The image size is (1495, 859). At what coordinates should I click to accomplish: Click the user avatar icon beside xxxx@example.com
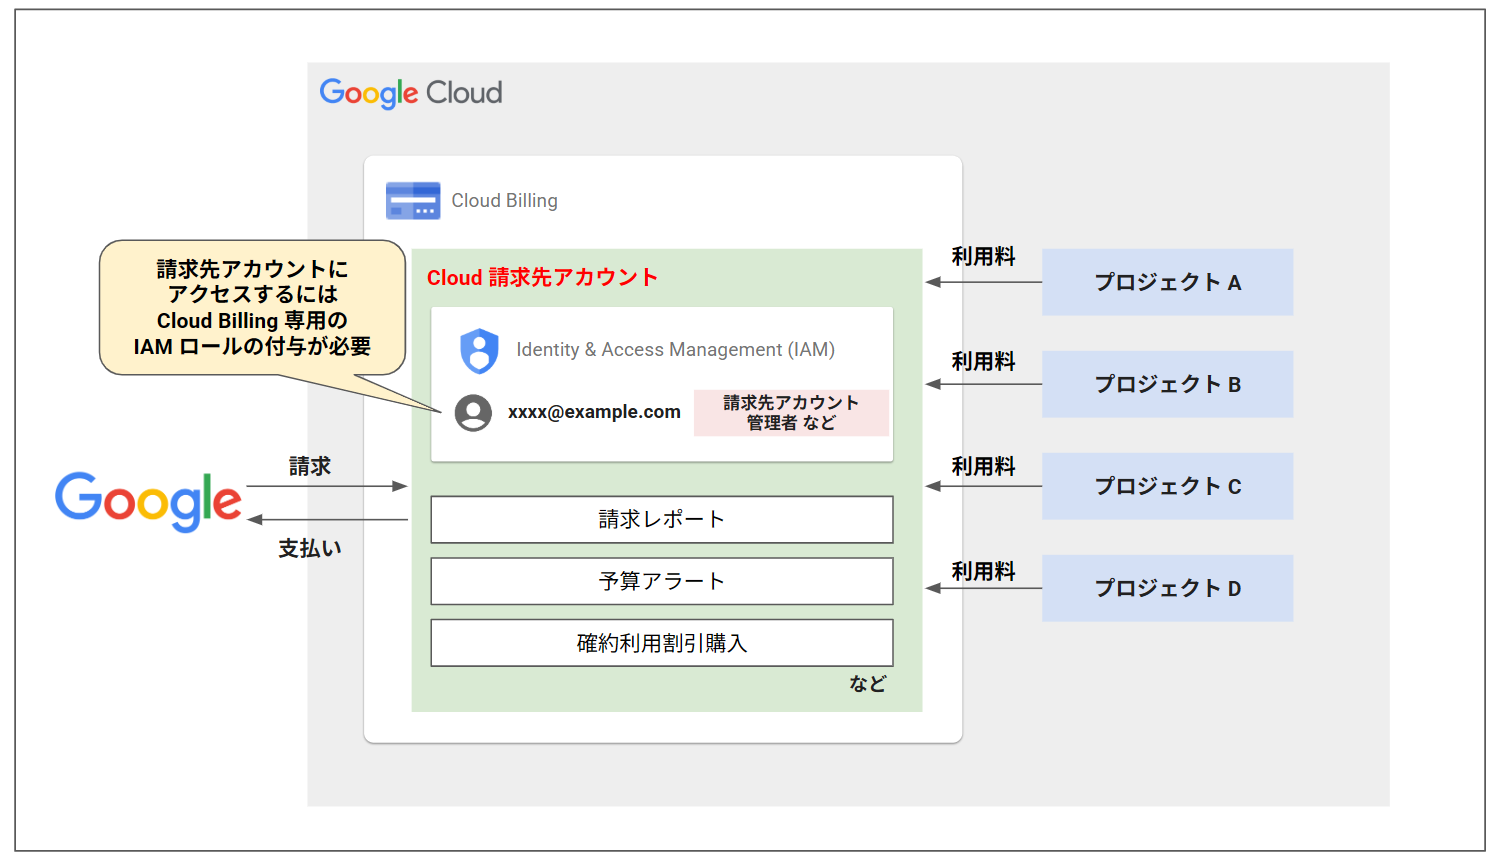[473, 412]
